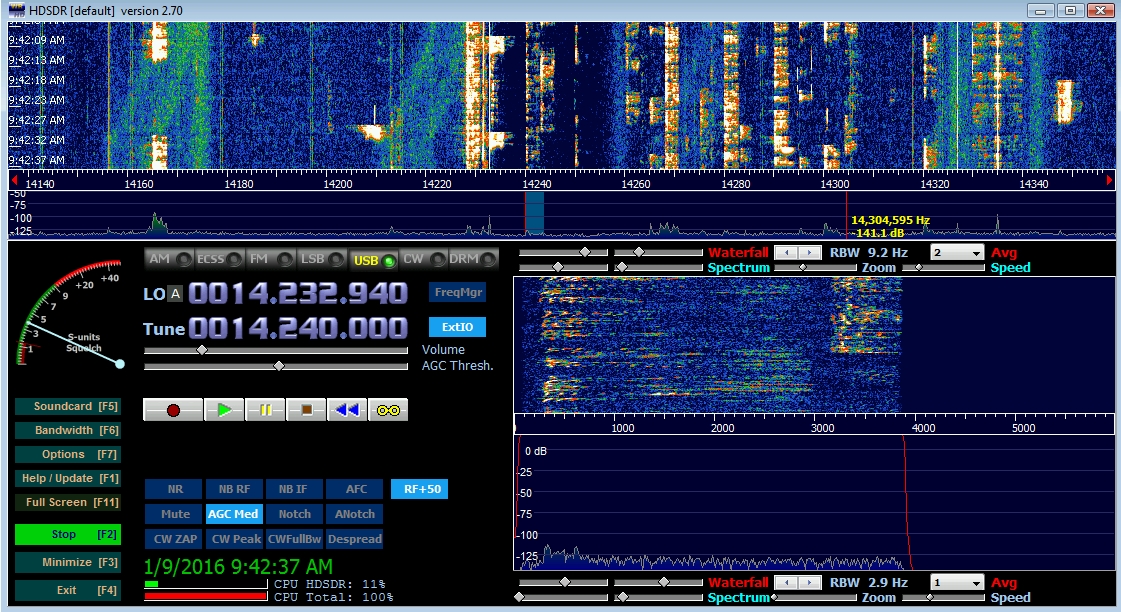The width and height of the screenshot is (1121, 612).
Task: Click the left arrow beside lower RBW
Action: click(x=787, y=582)
